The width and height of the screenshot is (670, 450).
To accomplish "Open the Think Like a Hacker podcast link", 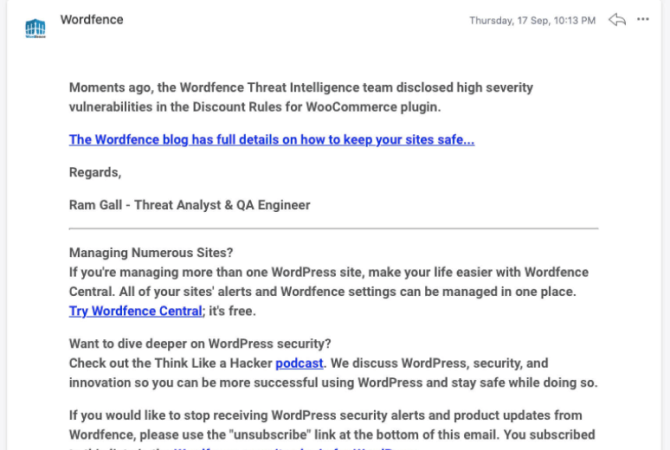I will pos(299,363).
